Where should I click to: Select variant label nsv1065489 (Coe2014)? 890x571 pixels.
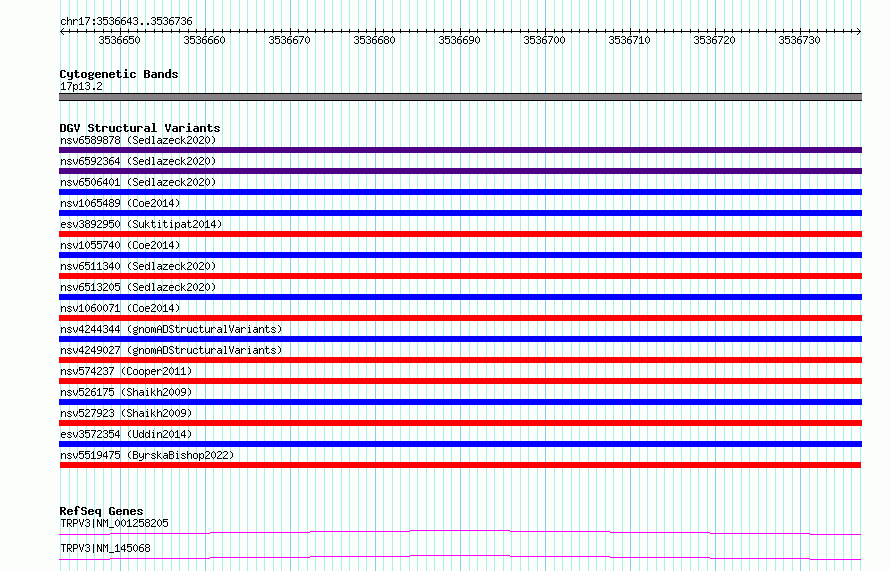pos(120,203)
